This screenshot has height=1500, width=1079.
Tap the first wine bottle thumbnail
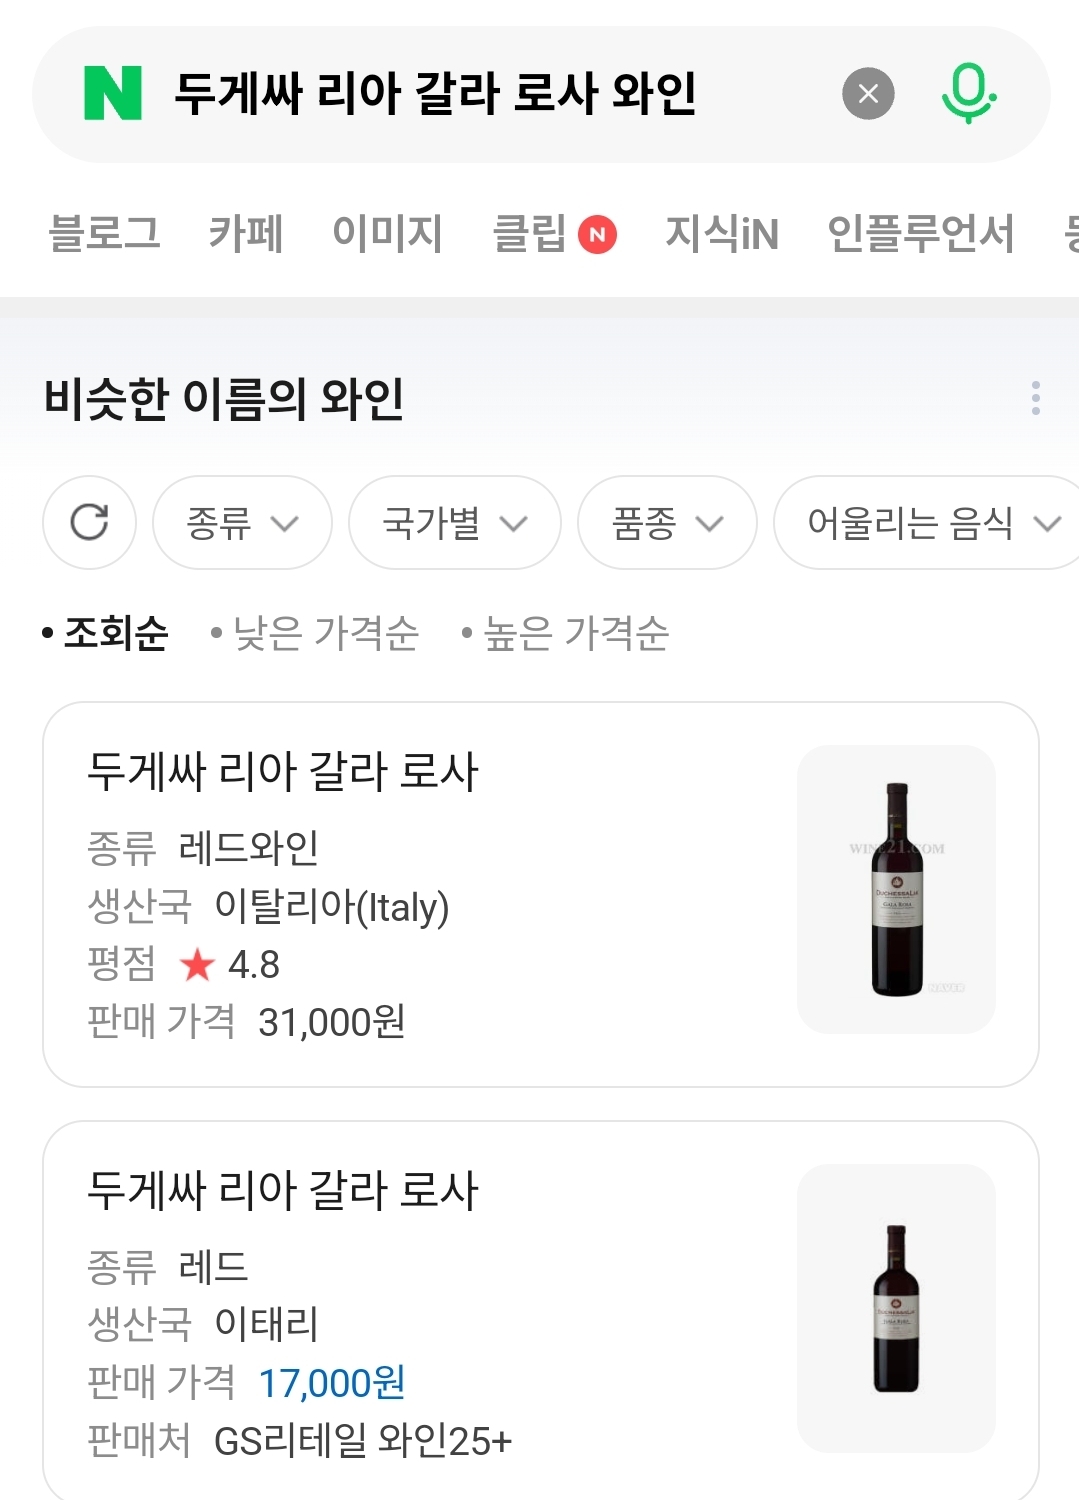(x=896, y=889)
